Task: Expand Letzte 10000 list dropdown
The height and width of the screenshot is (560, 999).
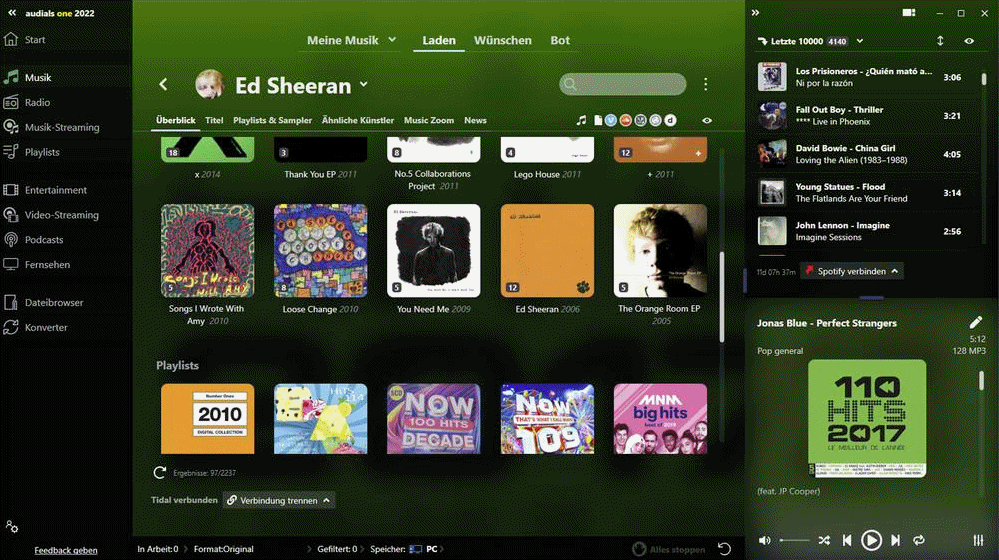Action: (859, 41)
